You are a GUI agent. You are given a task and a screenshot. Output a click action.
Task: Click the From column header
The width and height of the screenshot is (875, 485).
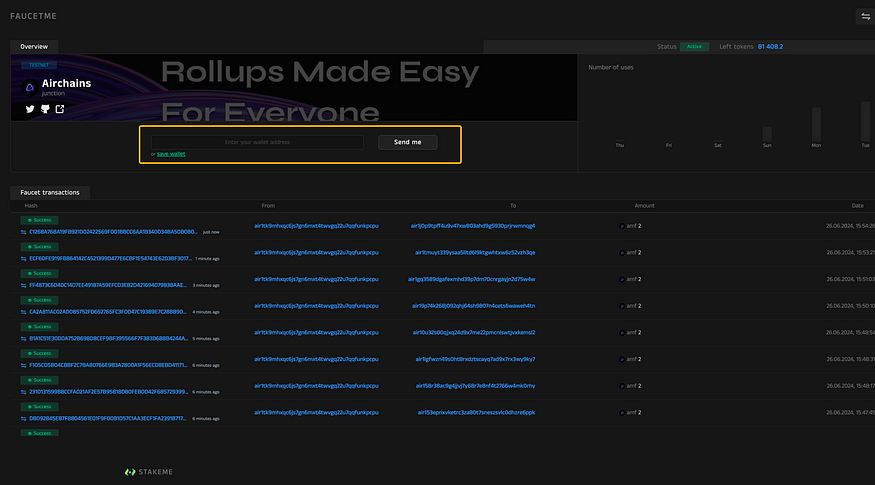coord(268,206)
